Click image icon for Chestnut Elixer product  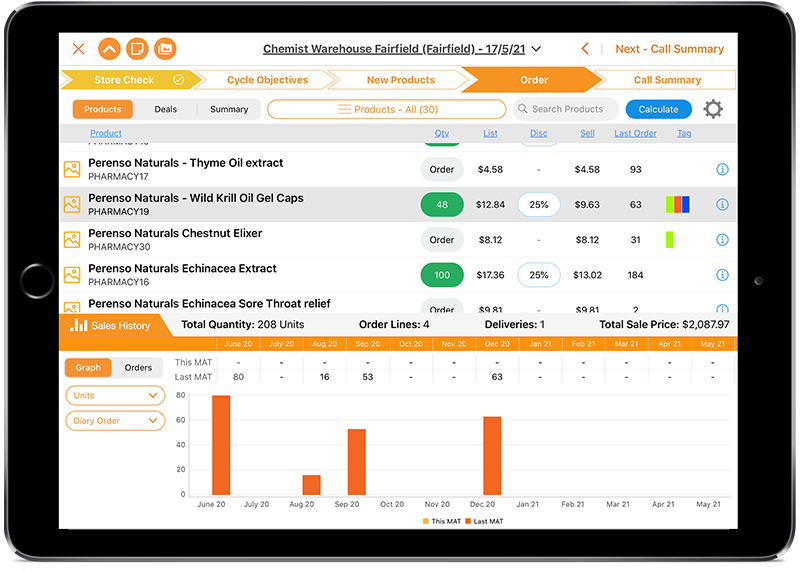point(72,240)
